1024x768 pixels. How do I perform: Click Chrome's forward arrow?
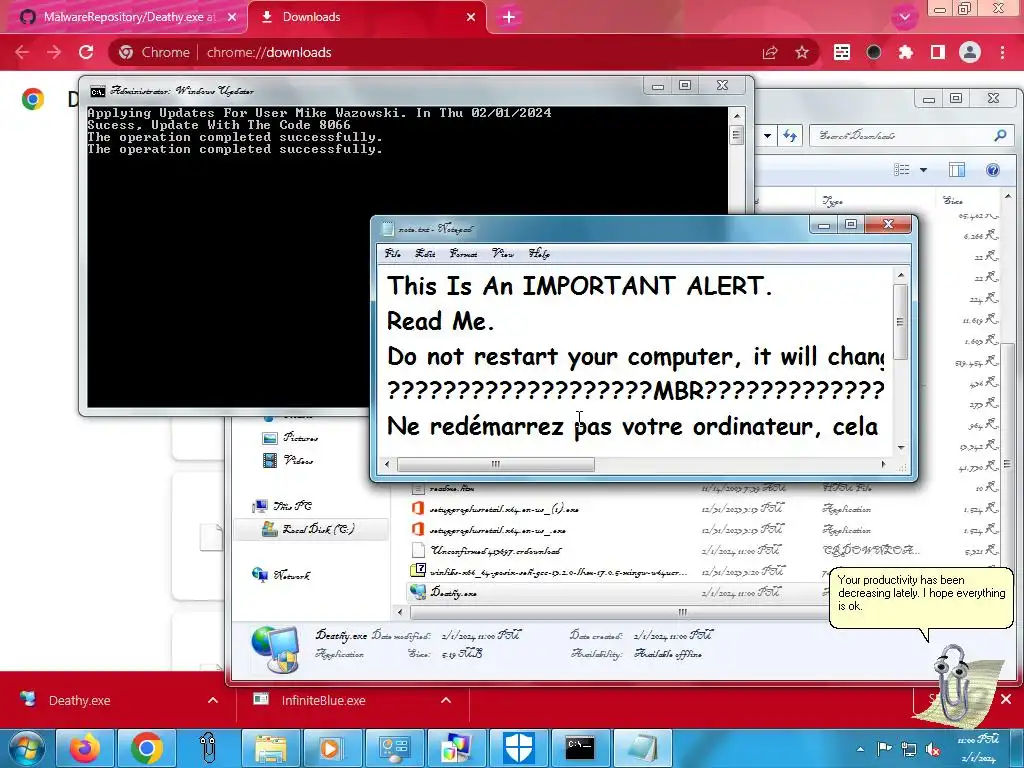click(x=54, y=52)
